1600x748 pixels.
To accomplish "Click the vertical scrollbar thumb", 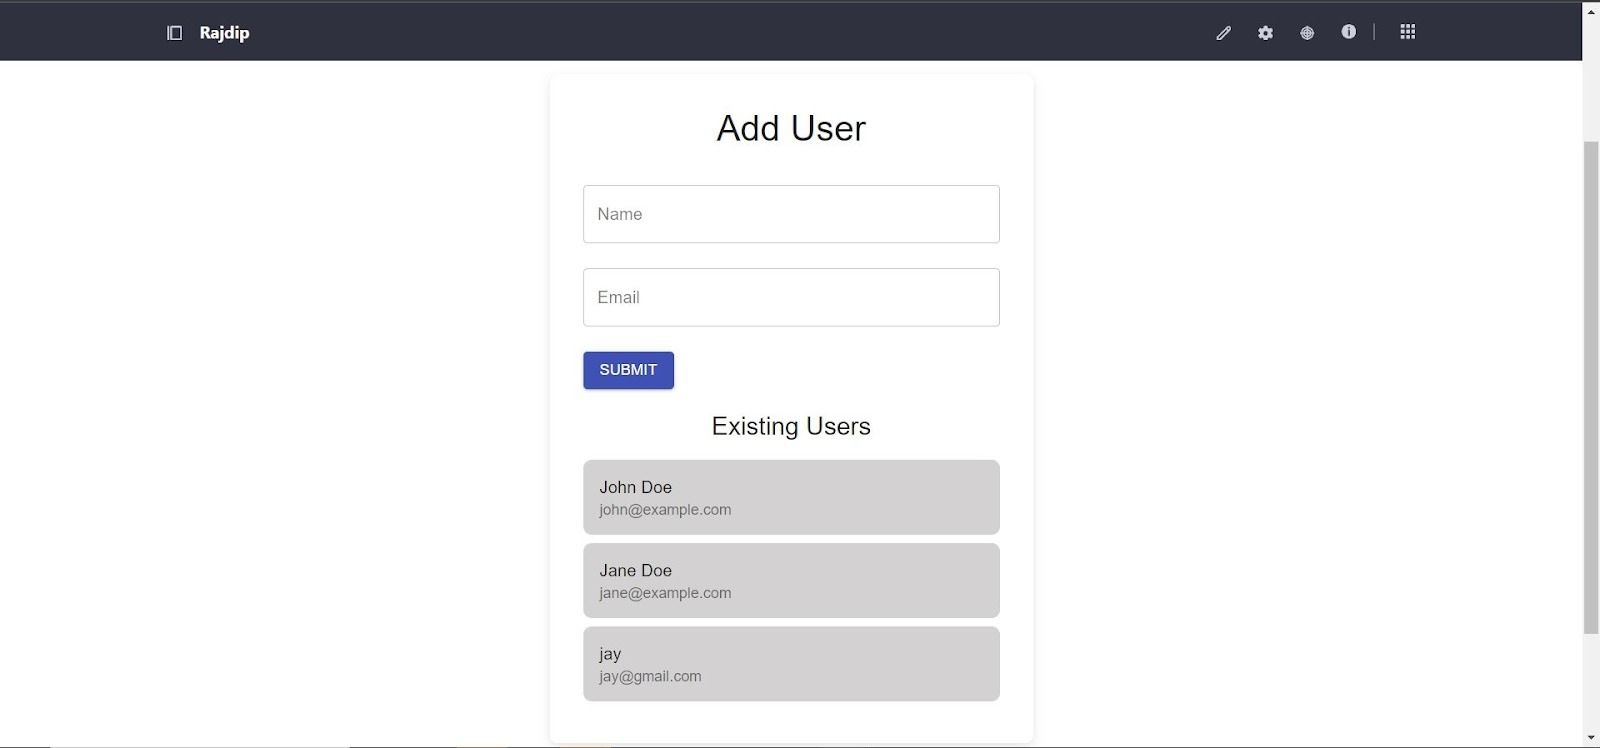I will 1591,387.
